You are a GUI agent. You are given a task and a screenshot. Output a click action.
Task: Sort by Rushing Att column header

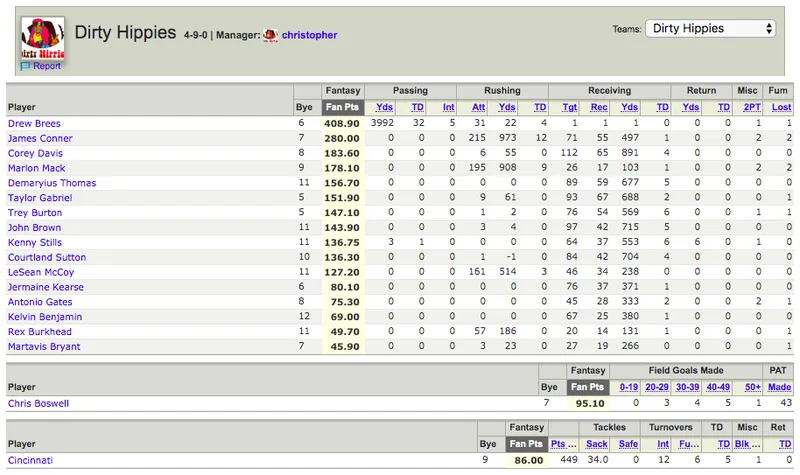[x=478, y=107]
